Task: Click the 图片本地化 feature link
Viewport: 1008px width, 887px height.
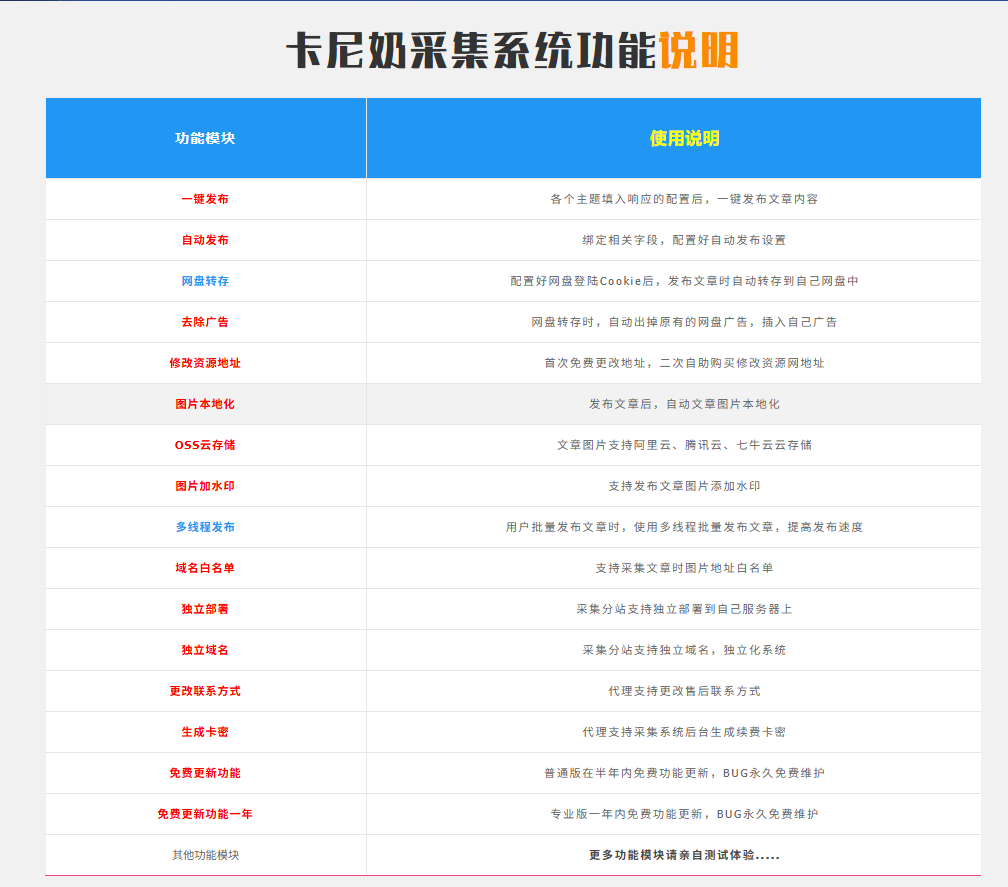Action: (x=205, y=403)
